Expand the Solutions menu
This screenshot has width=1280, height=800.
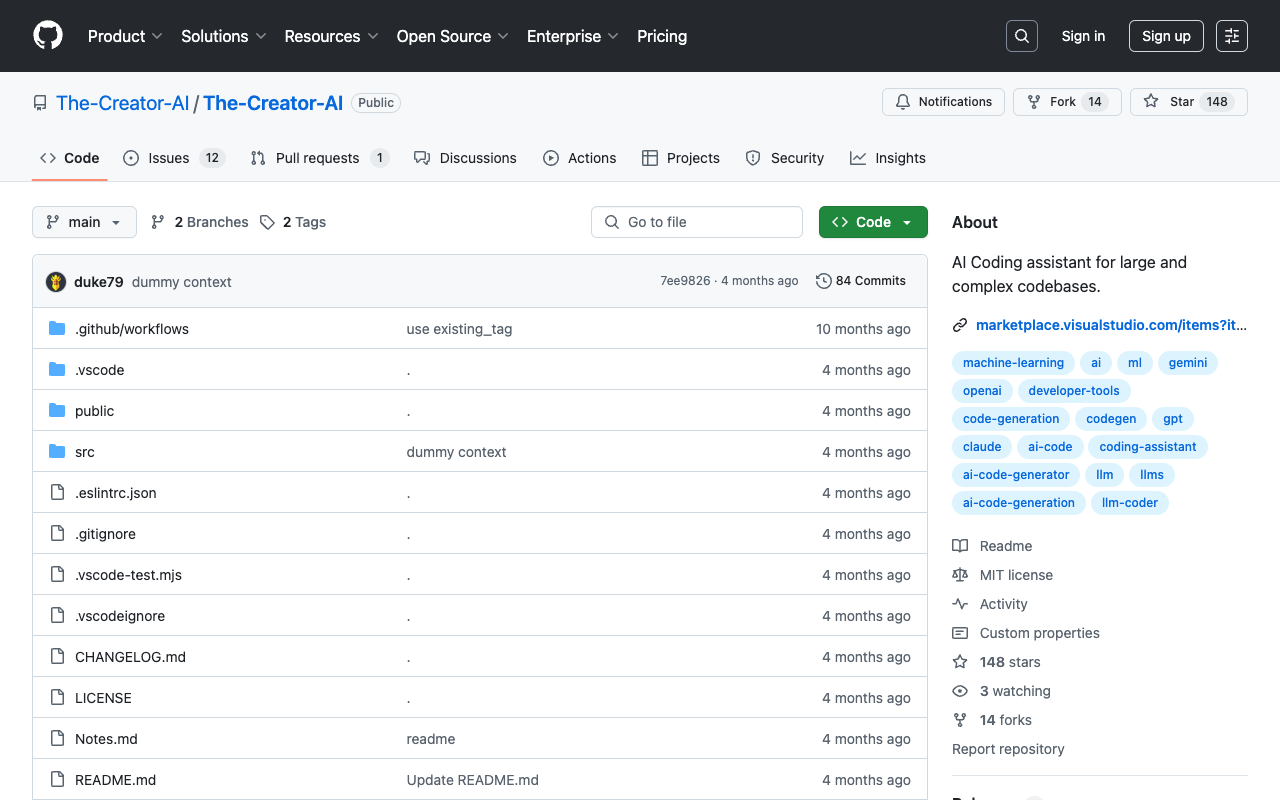[224, 36]
